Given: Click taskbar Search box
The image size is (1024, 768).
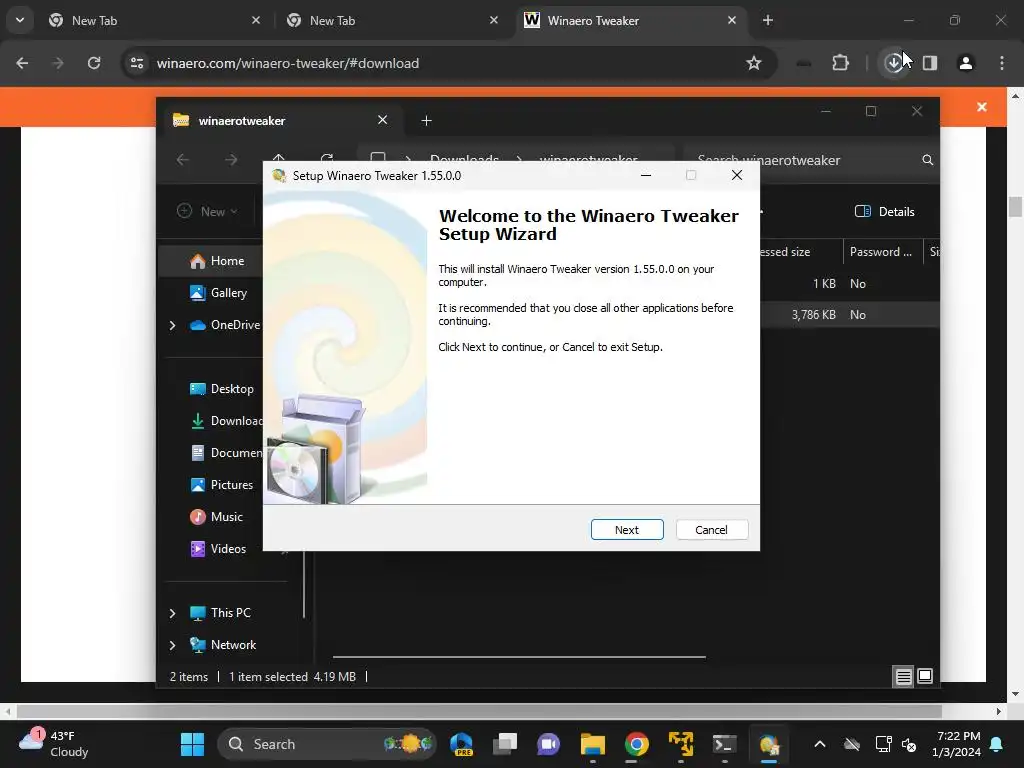Looking at the screenshot, I should click(327, 744).
